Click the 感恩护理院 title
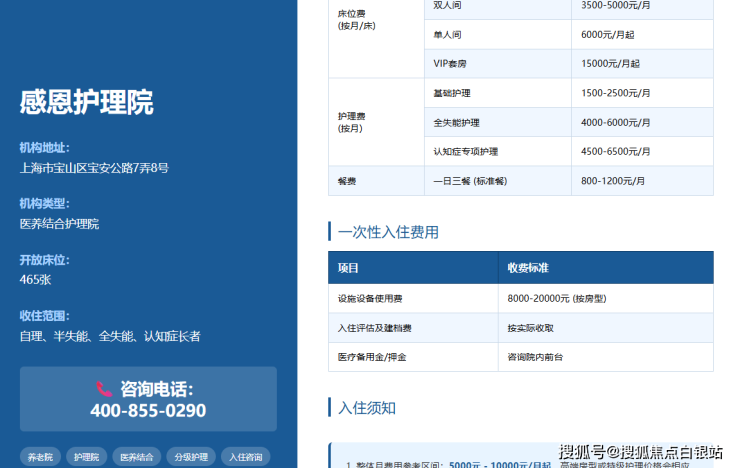740x468 pixels. 86,102
